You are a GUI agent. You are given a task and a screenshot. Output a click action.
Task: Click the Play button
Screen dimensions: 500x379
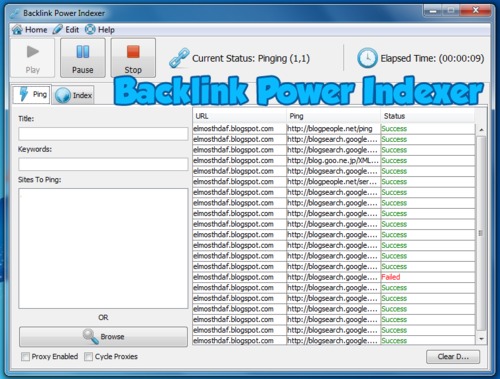click(33, 58)
